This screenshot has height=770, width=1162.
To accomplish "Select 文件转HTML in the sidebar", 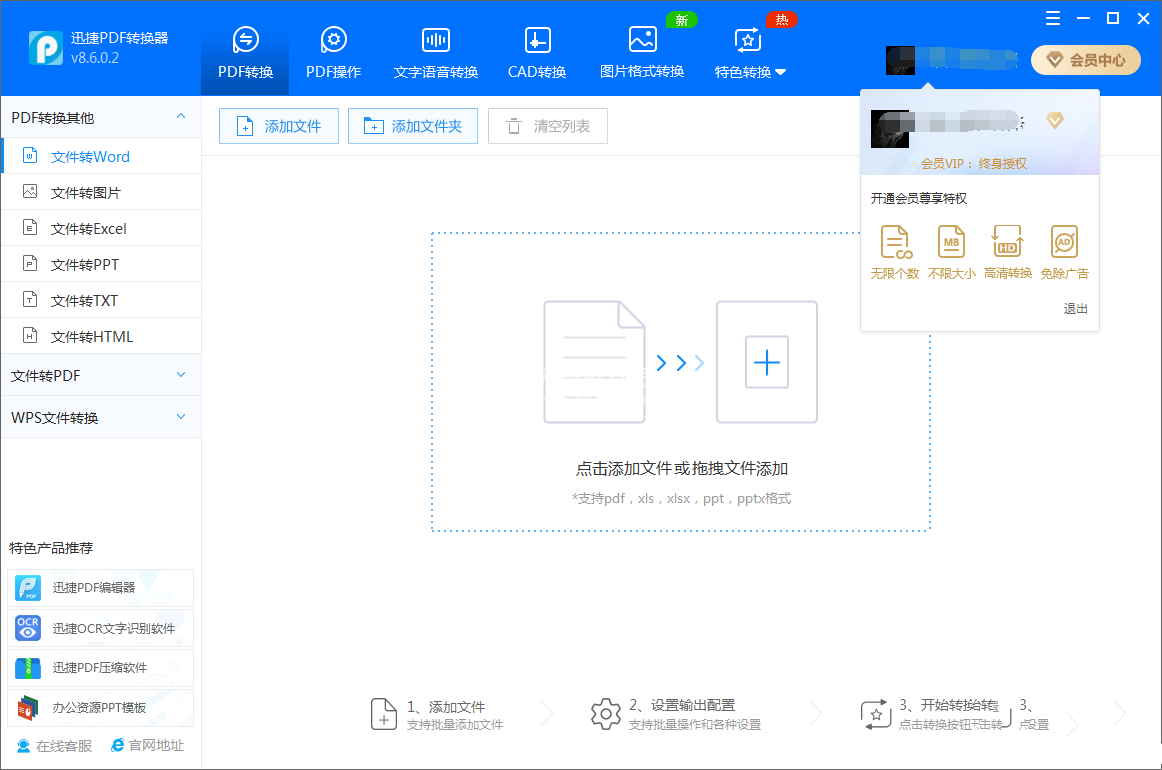I will pos(101,336).
